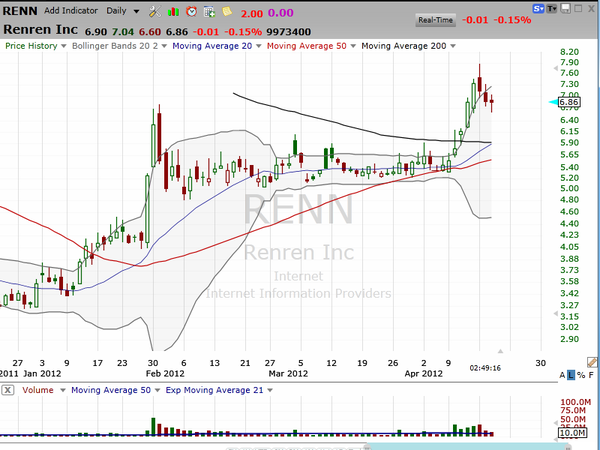The image size is (600, 450).
Task: Click the cyan price marker arrow
Action: (553, 102)
